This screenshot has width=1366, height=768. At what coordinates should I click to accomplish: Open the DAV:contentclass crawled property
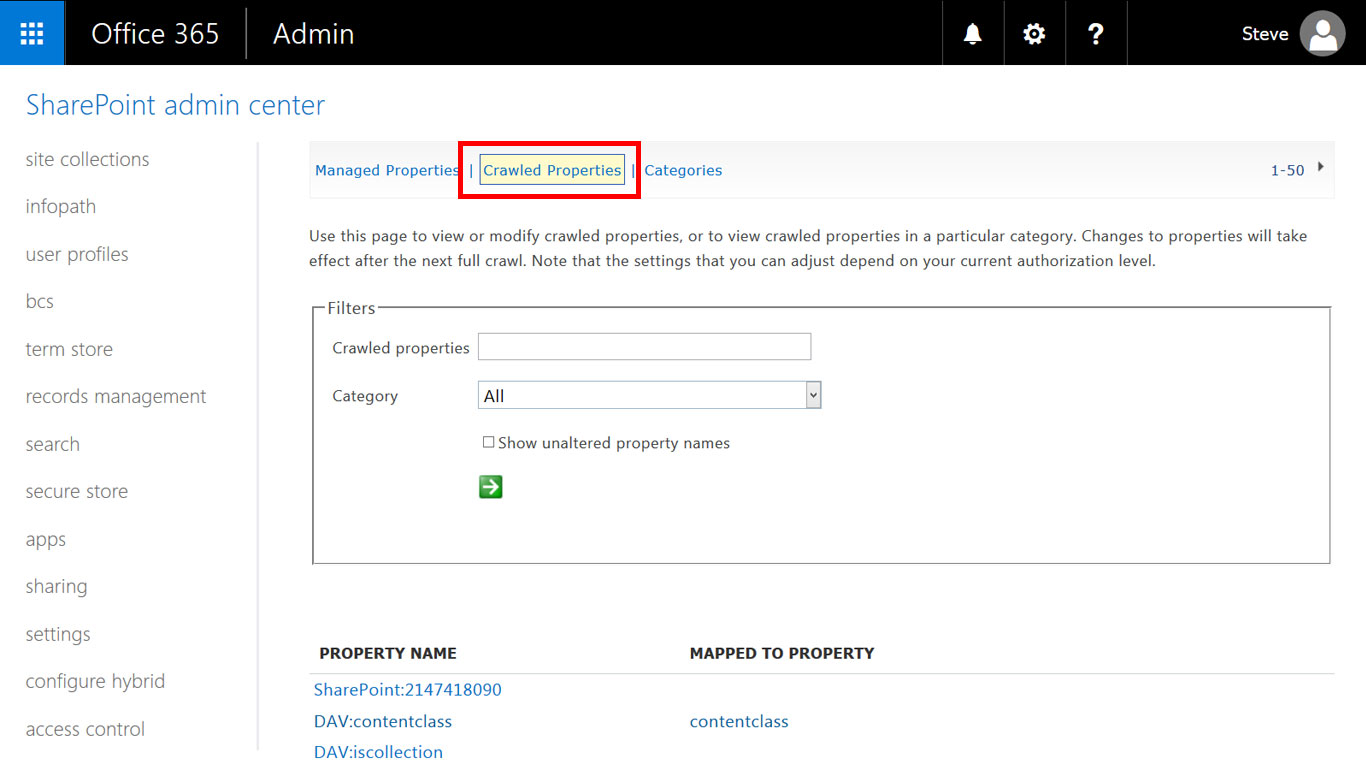pos(383,721)
